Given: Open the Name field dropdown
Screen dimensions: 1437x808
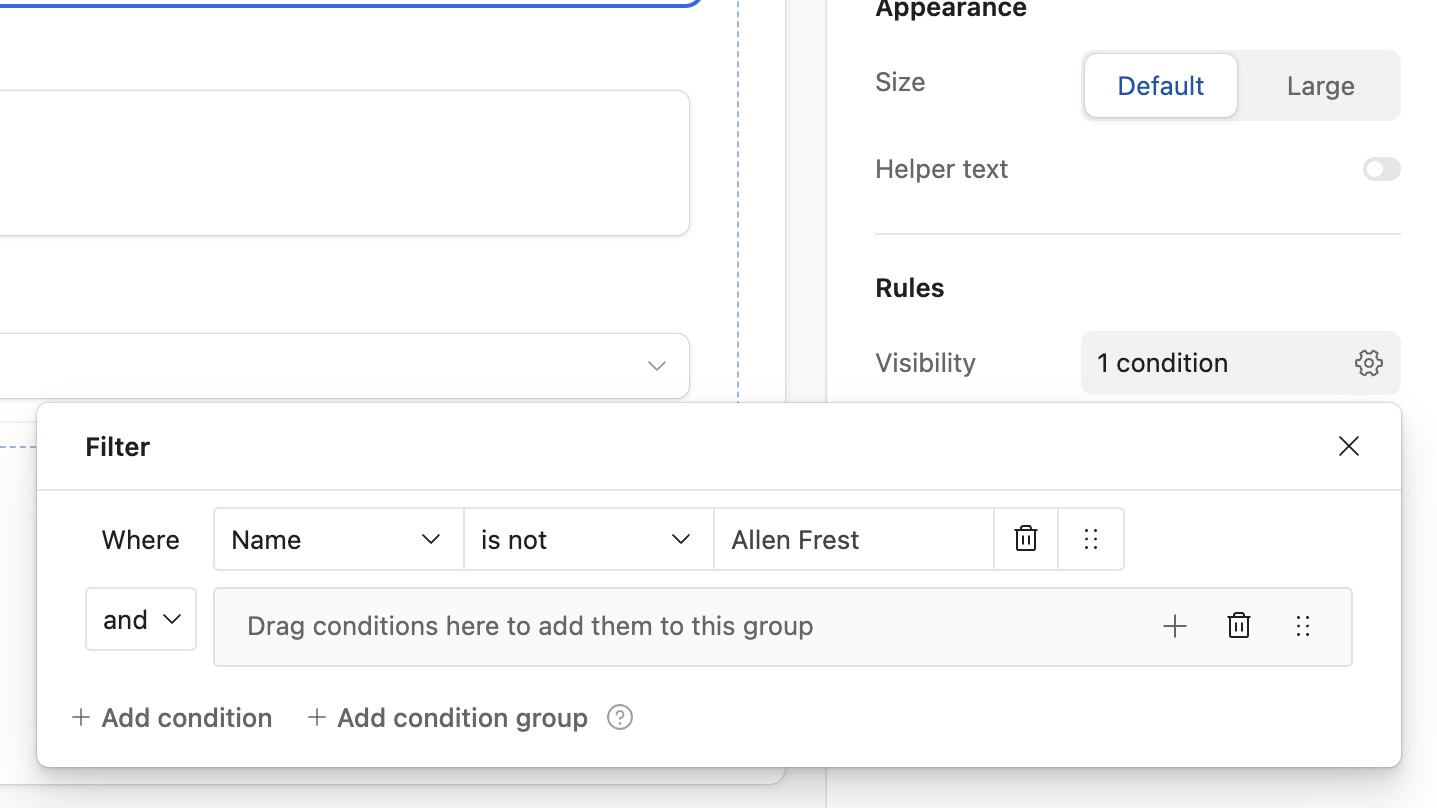Looking at the screenshot, I should (338, 540).
